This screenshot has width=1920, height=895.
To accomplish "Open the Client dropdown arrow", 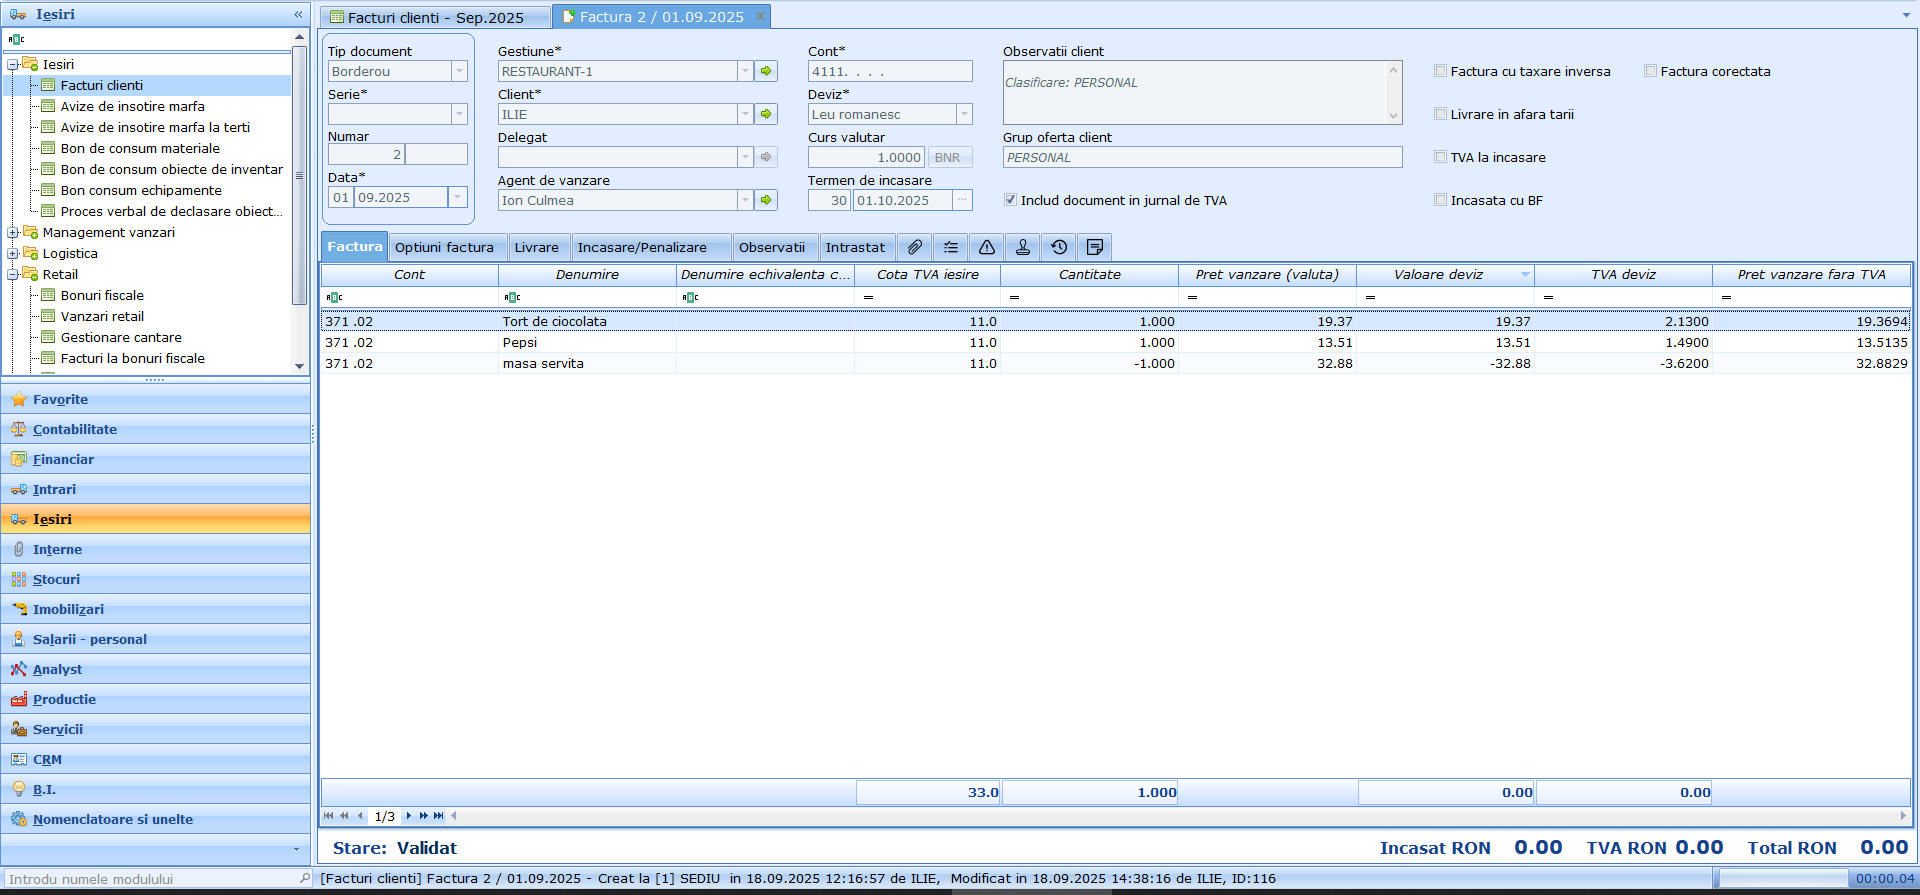I will point(745,114).
